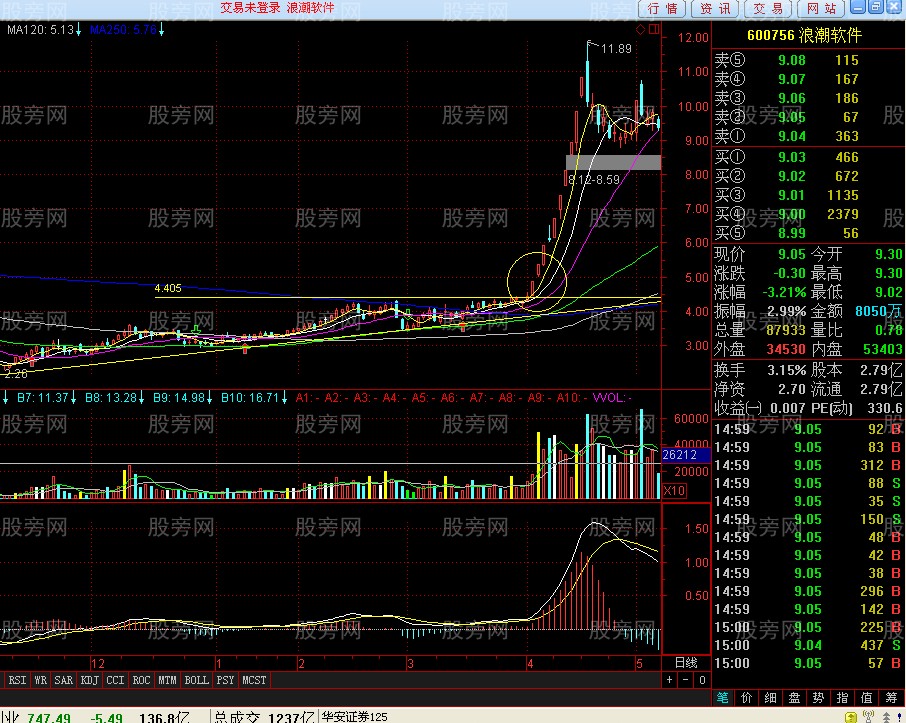Click the B9 down arrow in the volume header

pyautogui.click(x=209, y=398)
